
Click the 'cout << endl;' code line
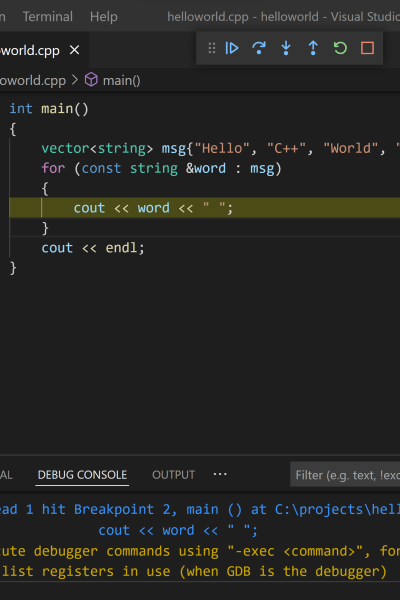[93, 248]
